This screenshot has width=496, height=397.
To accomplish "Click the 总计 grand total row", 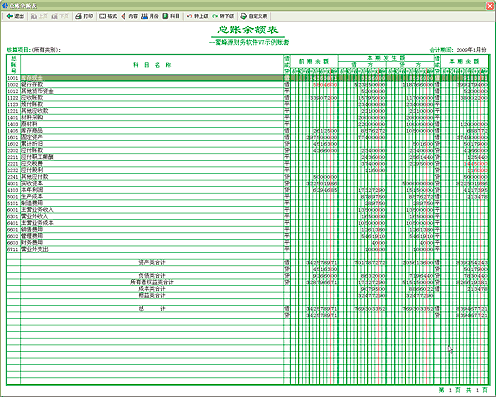I will 247,309.
